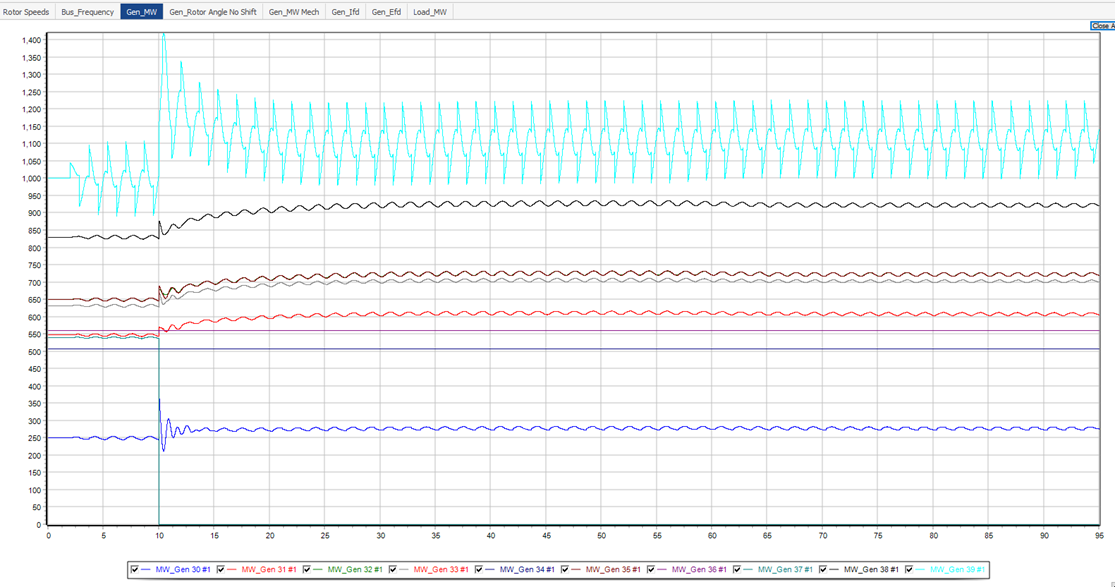
Task: Toggle the MW_Gen 35 #1 series checkbox
Action: coord(565,569)
